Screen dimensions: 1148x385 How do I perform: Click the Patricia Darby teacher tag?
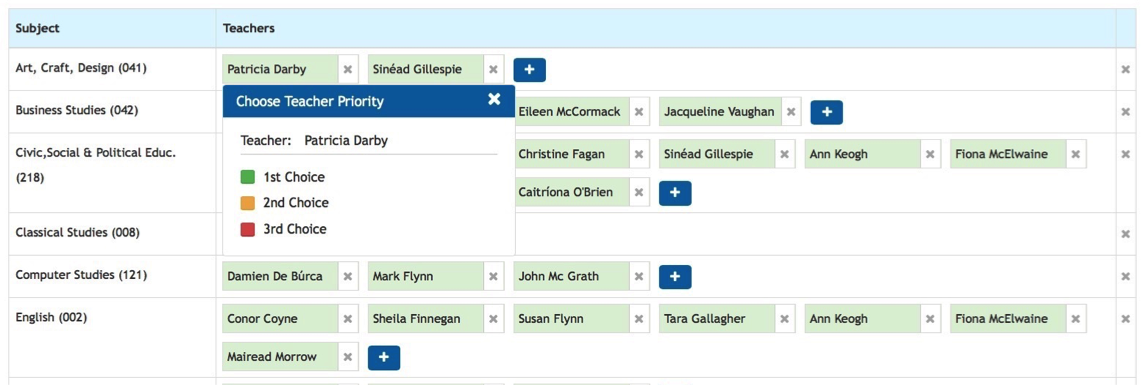coord(280,70)
